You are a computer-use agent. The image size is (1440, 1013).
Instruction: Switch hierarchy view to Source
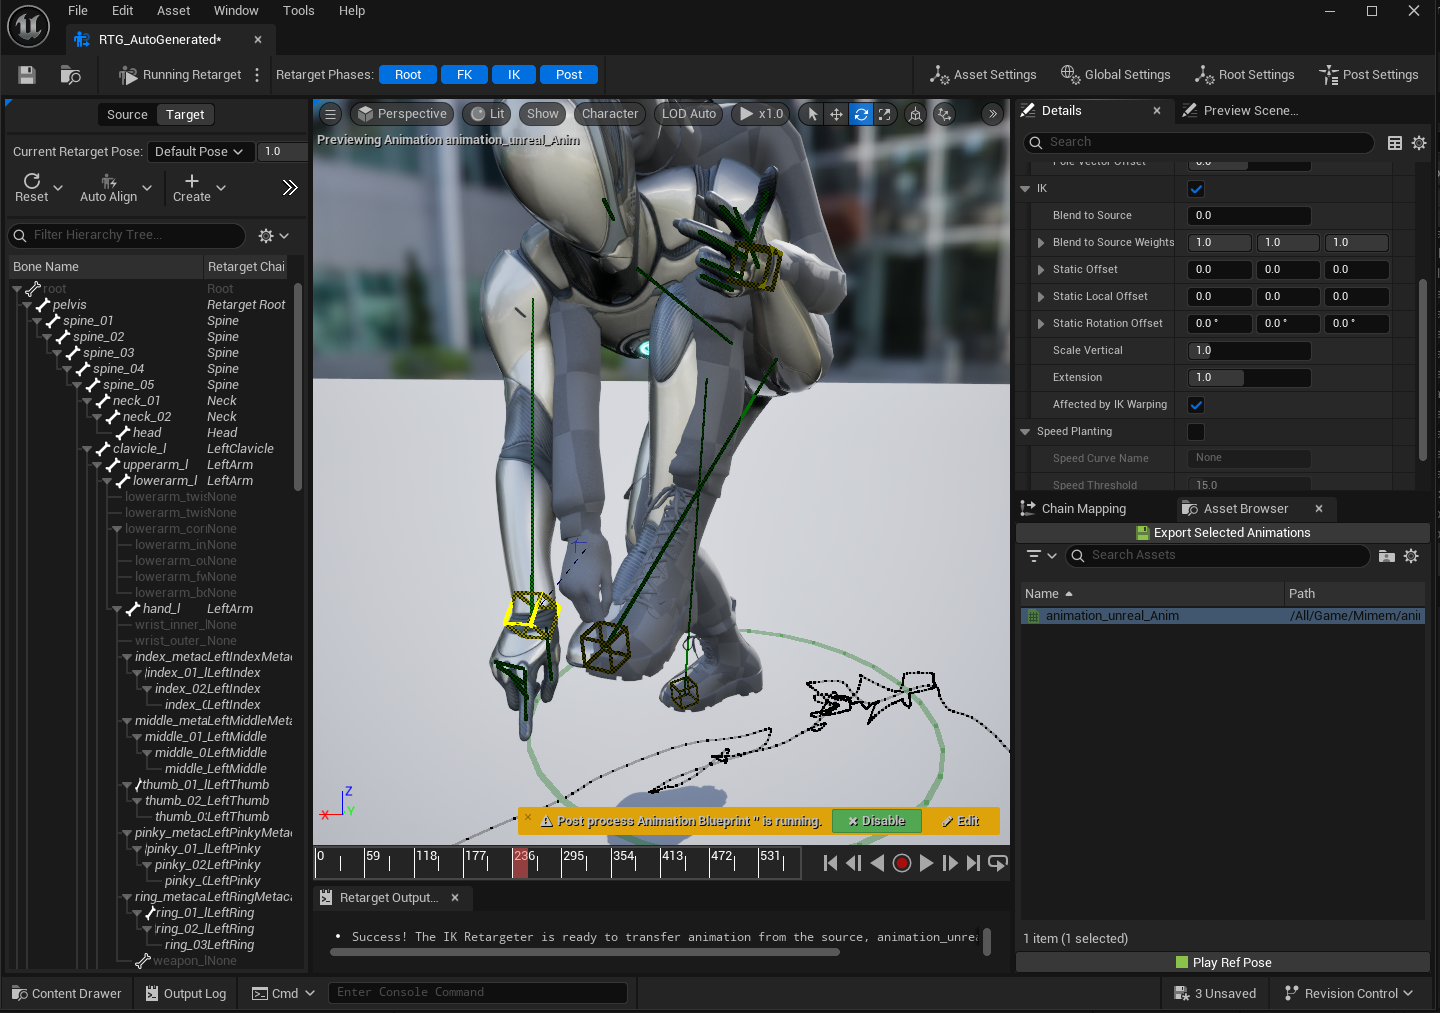point(127,115)
